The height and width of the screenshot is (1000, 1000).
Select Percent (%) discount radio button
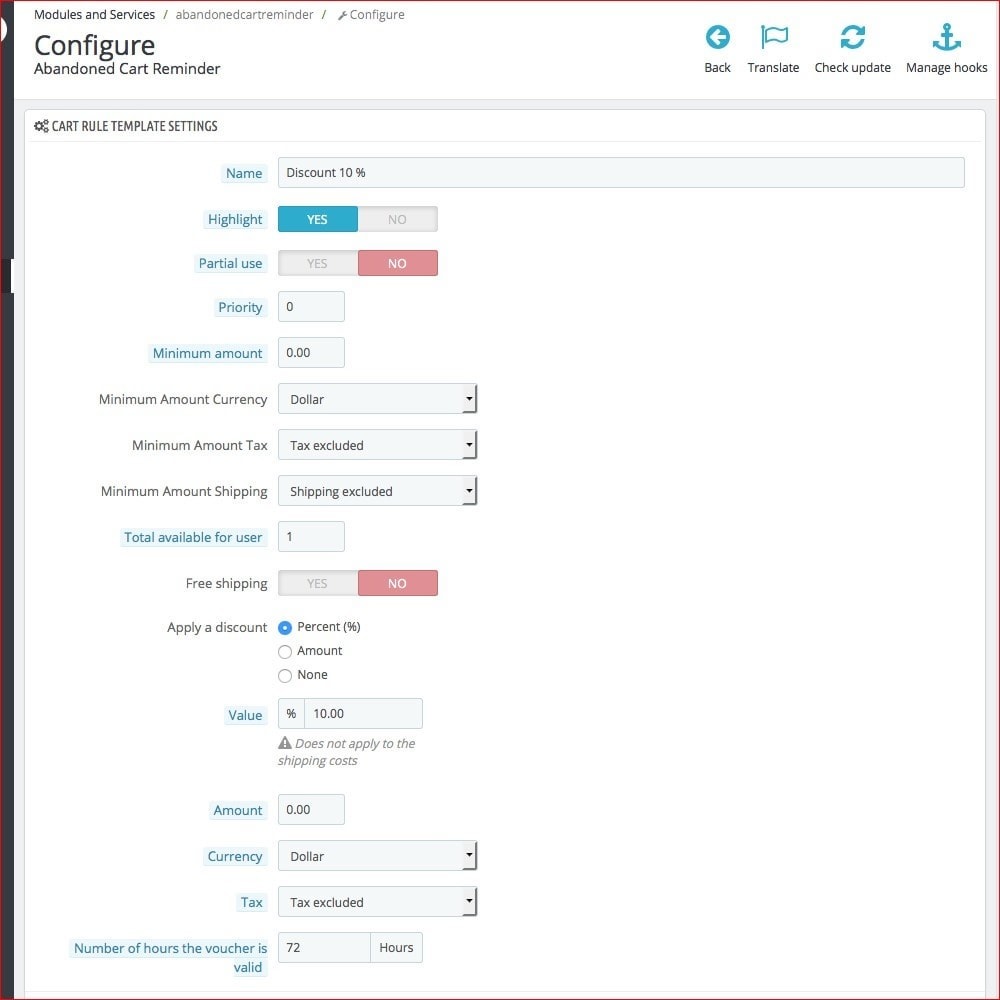pos(285,628)
